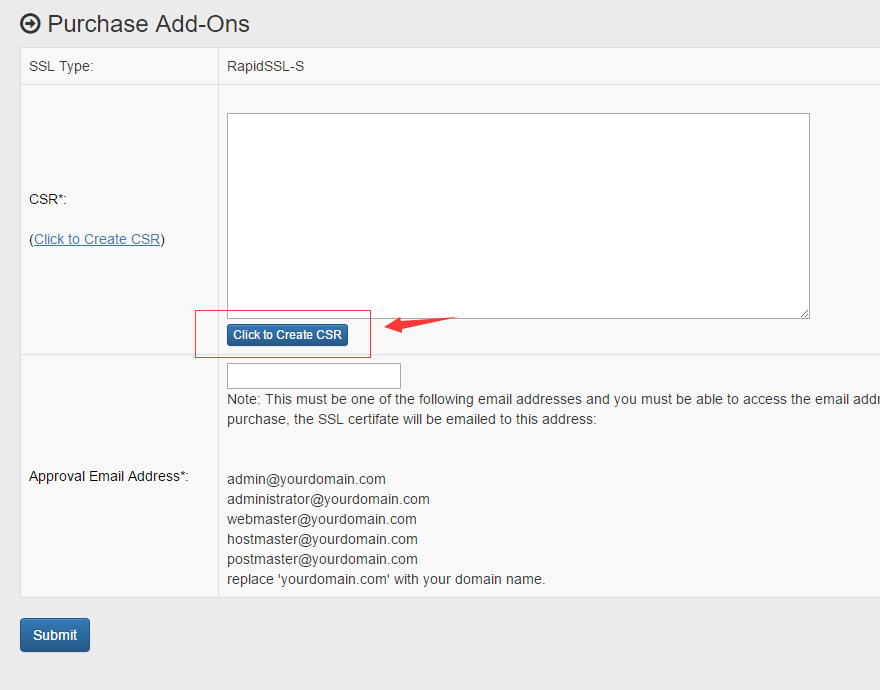The height and width of the screenshot is (690, 880).
Task: Click the CSR* field label
Action: click(x=47, y=199)
